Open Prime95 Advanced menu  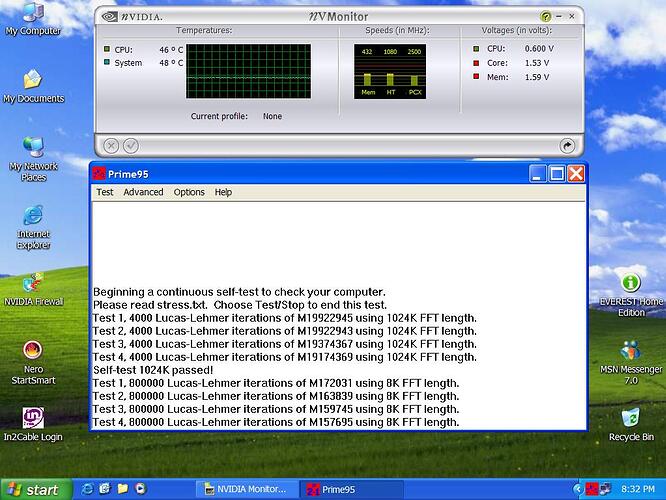click(x=143, y=192)
